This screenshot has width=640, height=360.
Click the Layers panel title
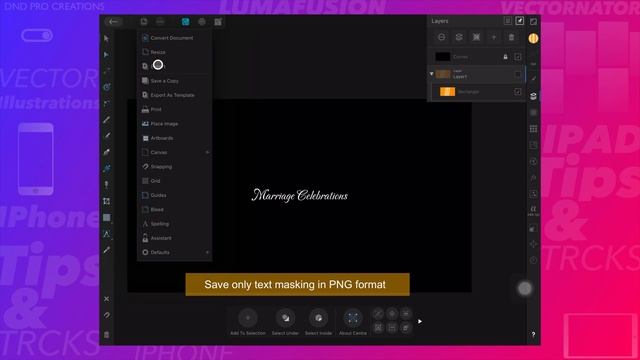point(440,21)
